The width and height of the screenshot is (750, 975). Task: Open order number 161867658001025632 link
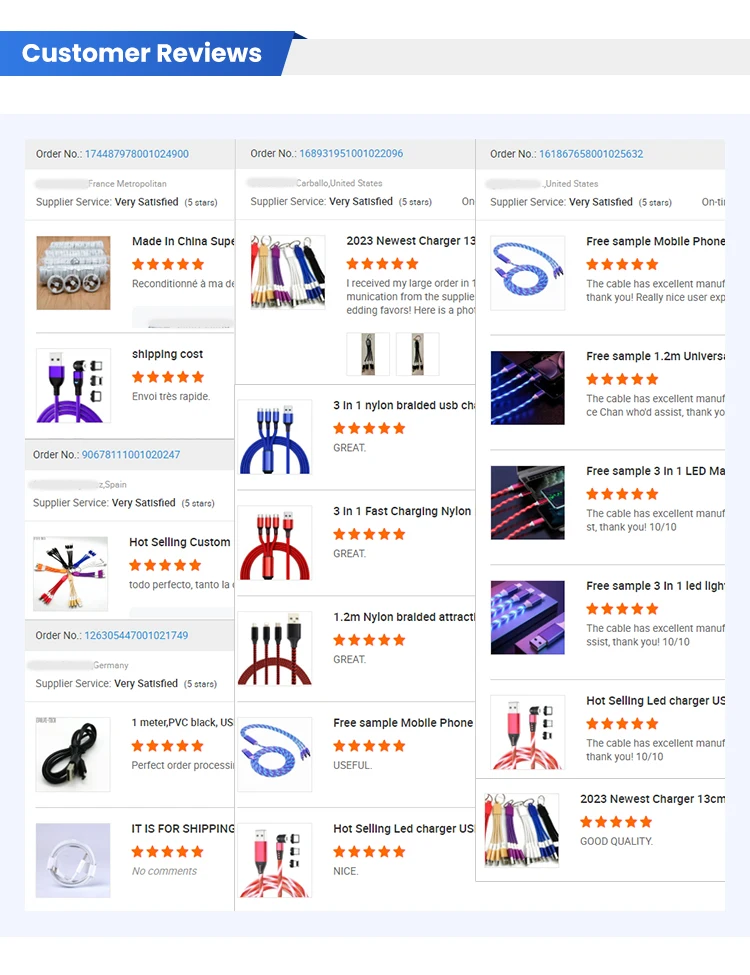click(591, 154)
